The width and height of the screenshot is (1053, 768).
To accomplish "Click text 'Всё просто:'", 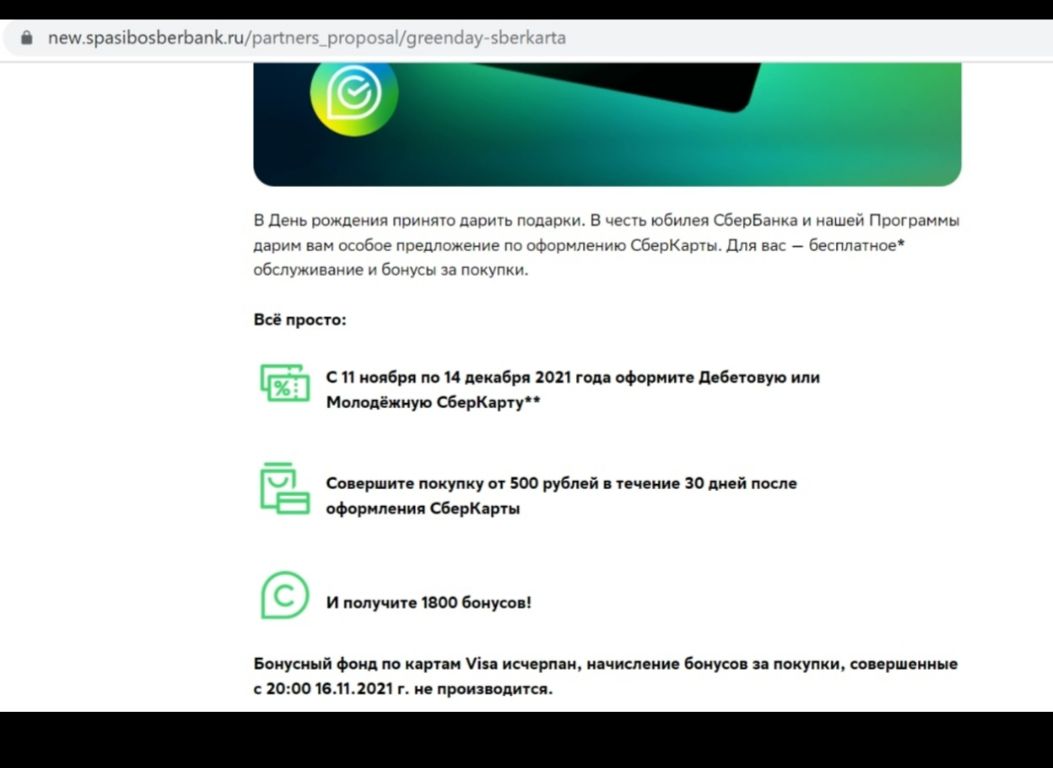I will 300,320.
